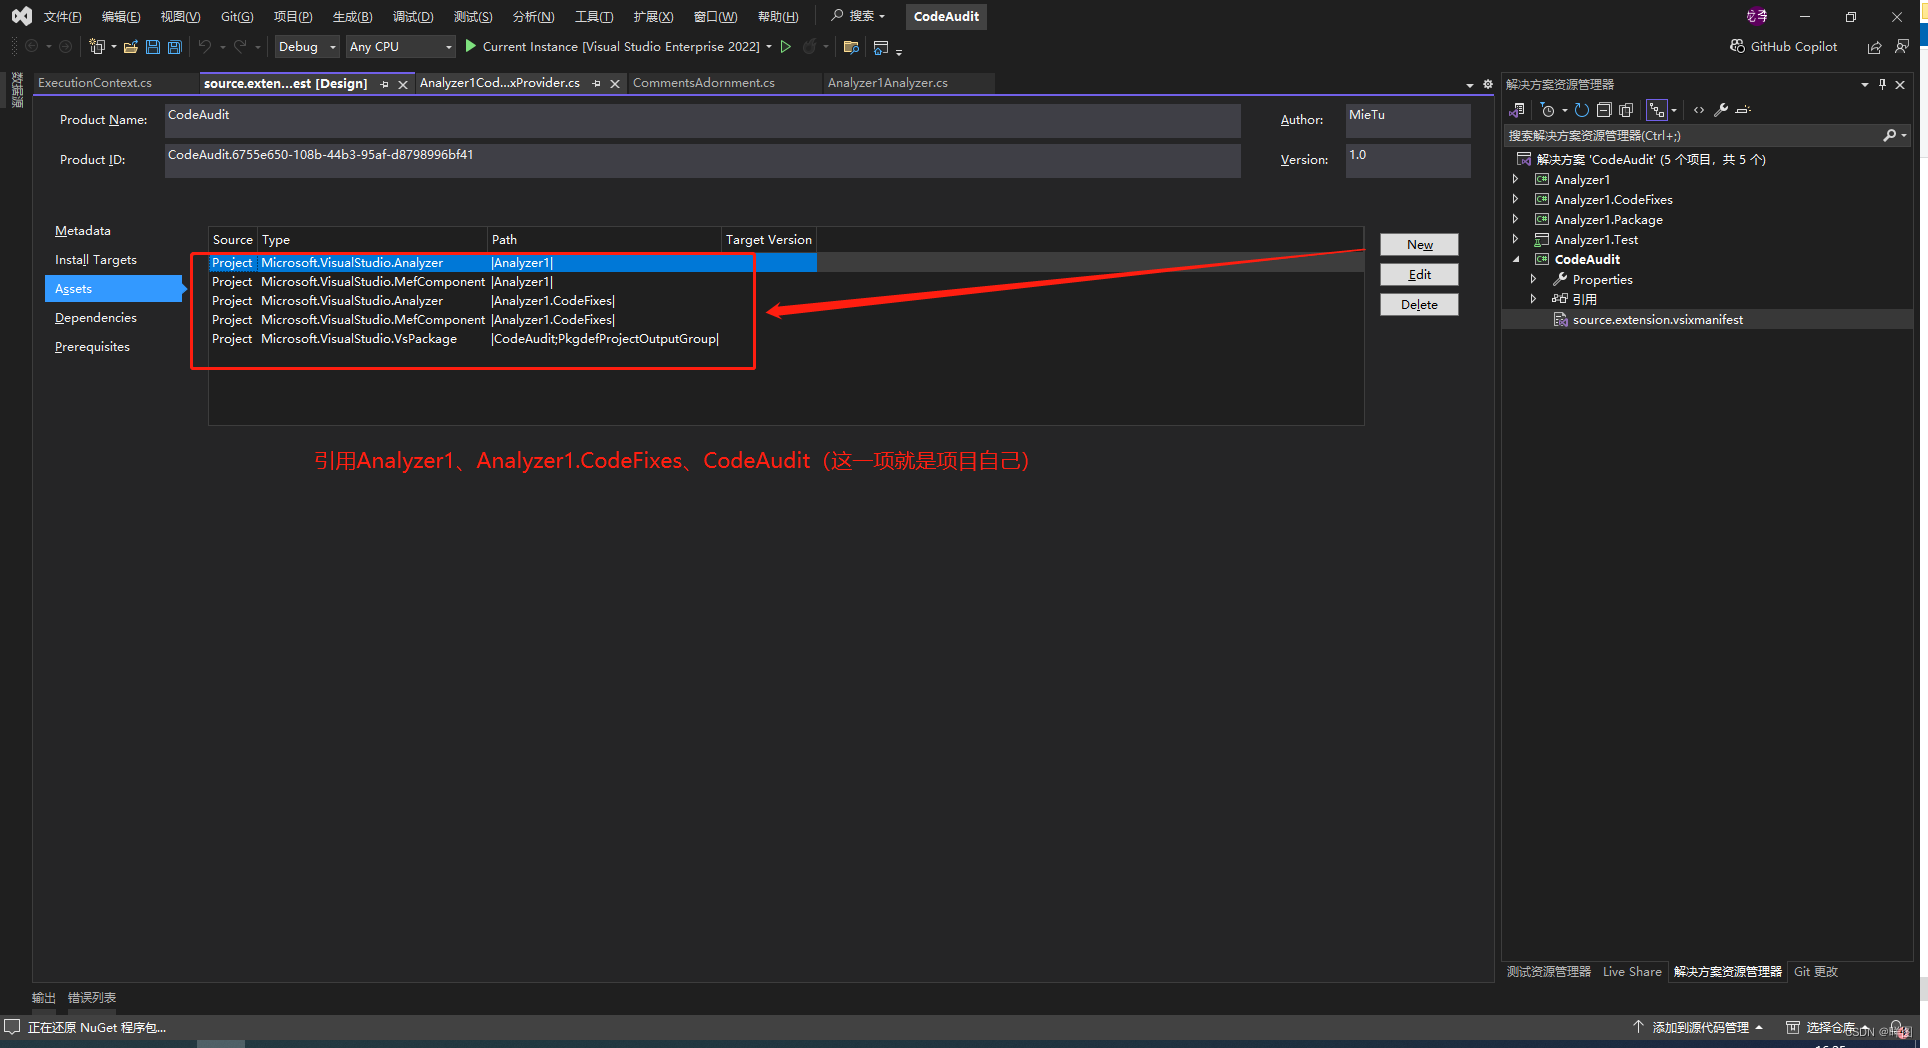Pin the source.extension manifest Design tab
Viewport: 1928px width, 1048px height.
point(385,84)
